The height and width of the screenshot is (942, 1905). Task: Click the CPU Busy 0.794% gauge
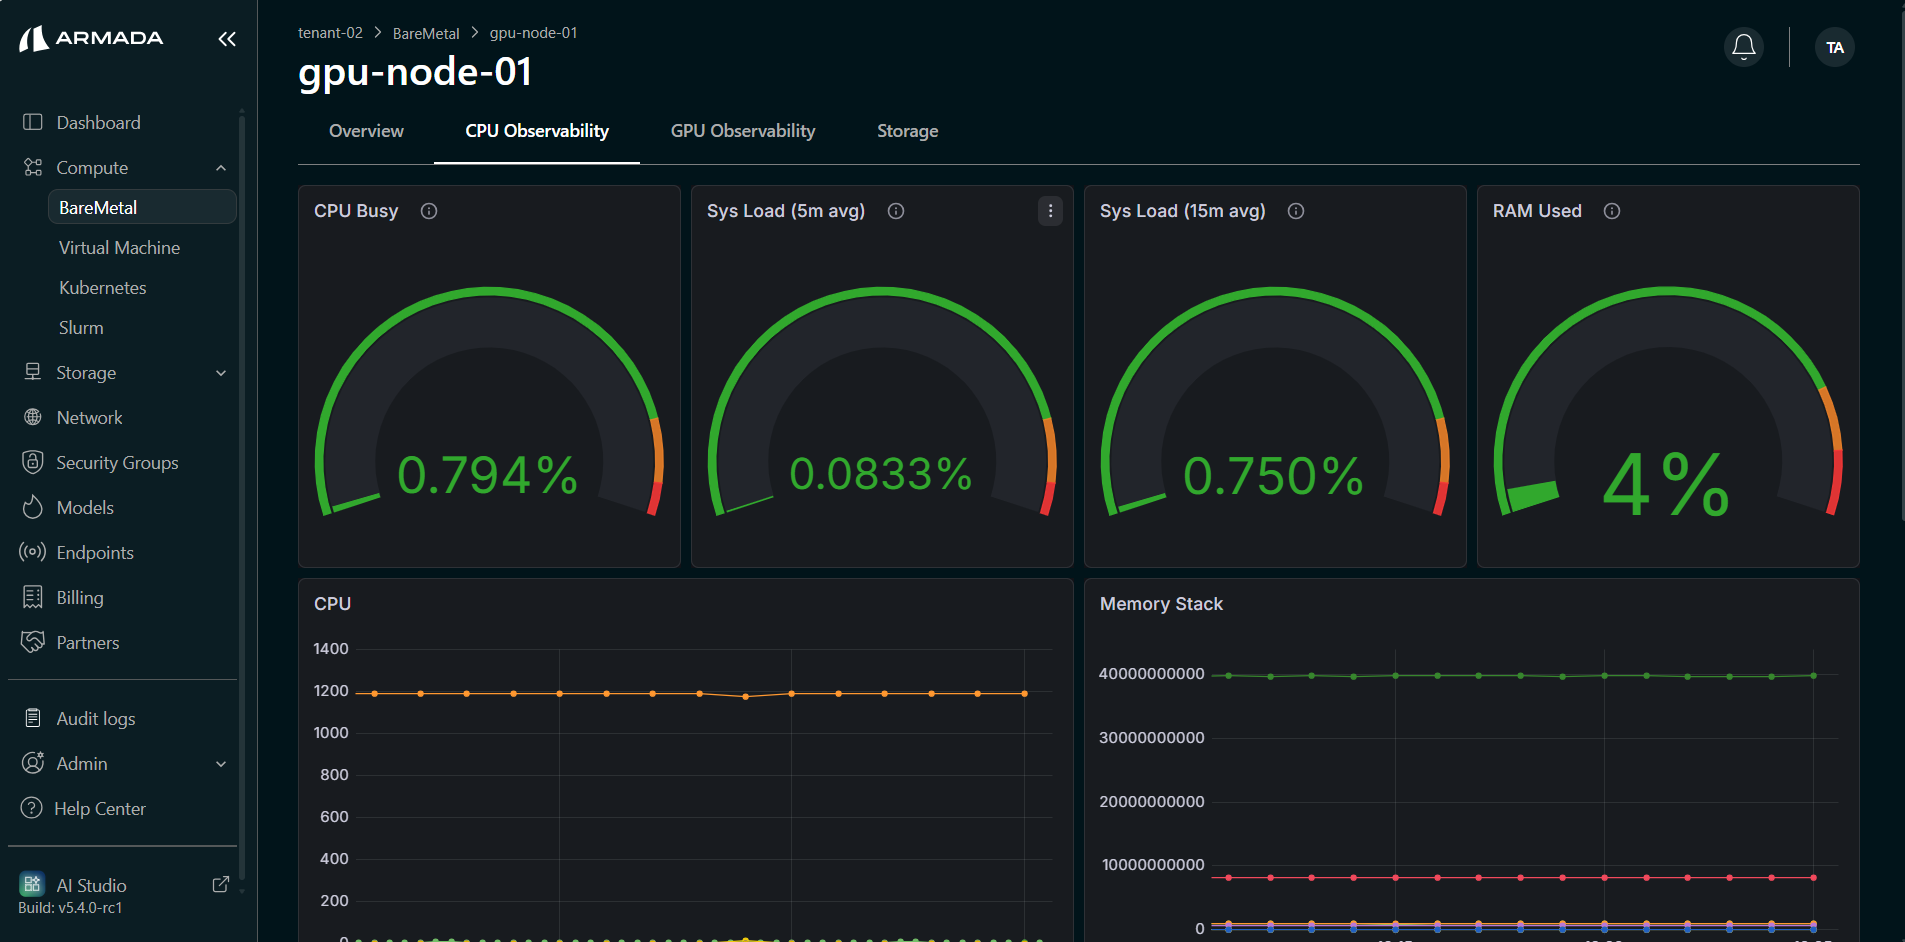(489, 402)
